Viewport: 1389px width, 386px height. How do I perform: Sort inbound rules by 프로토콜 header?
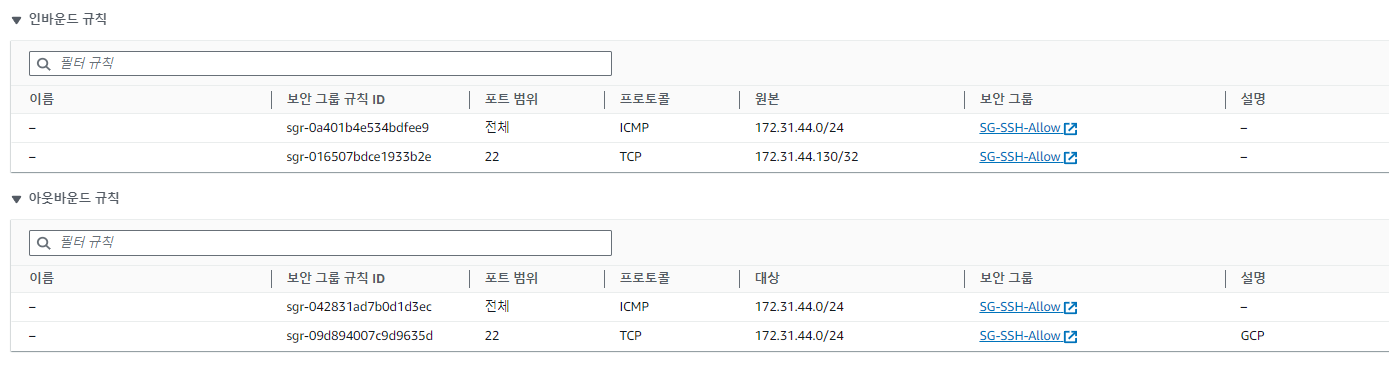tap(644, 99)
